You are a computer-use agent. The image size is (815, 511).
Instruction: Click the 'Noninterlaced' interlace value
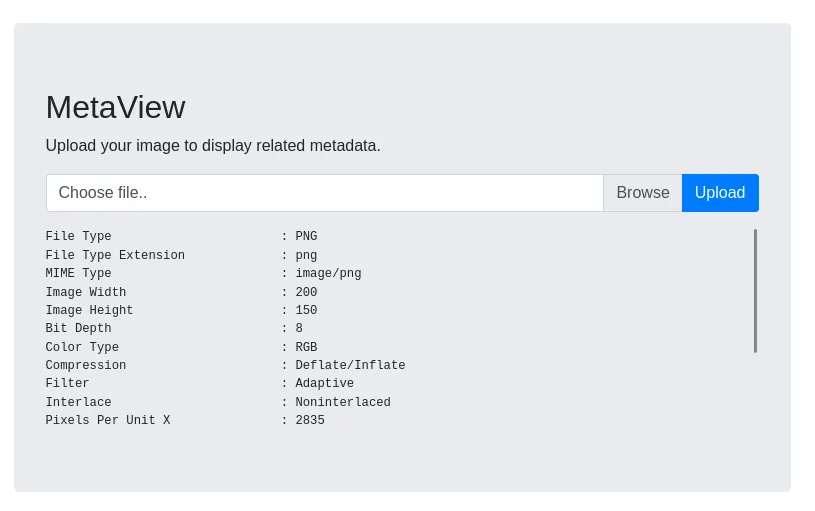[343, 403]
